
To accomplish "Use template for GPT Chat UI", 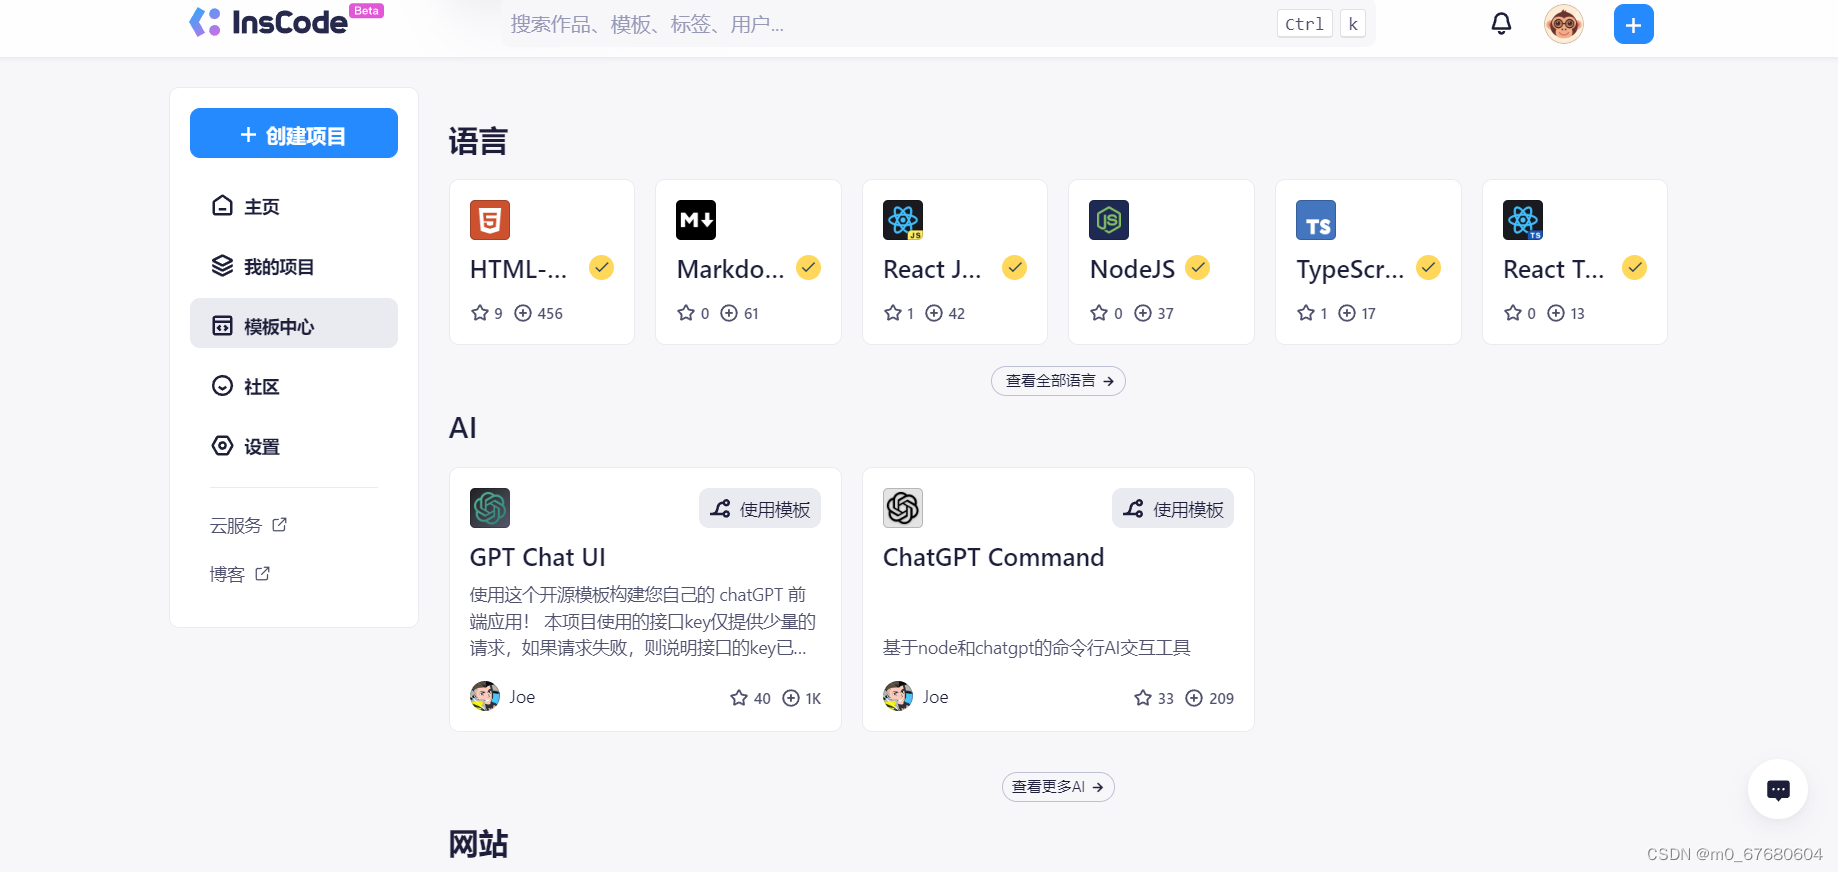I will 760,509.
